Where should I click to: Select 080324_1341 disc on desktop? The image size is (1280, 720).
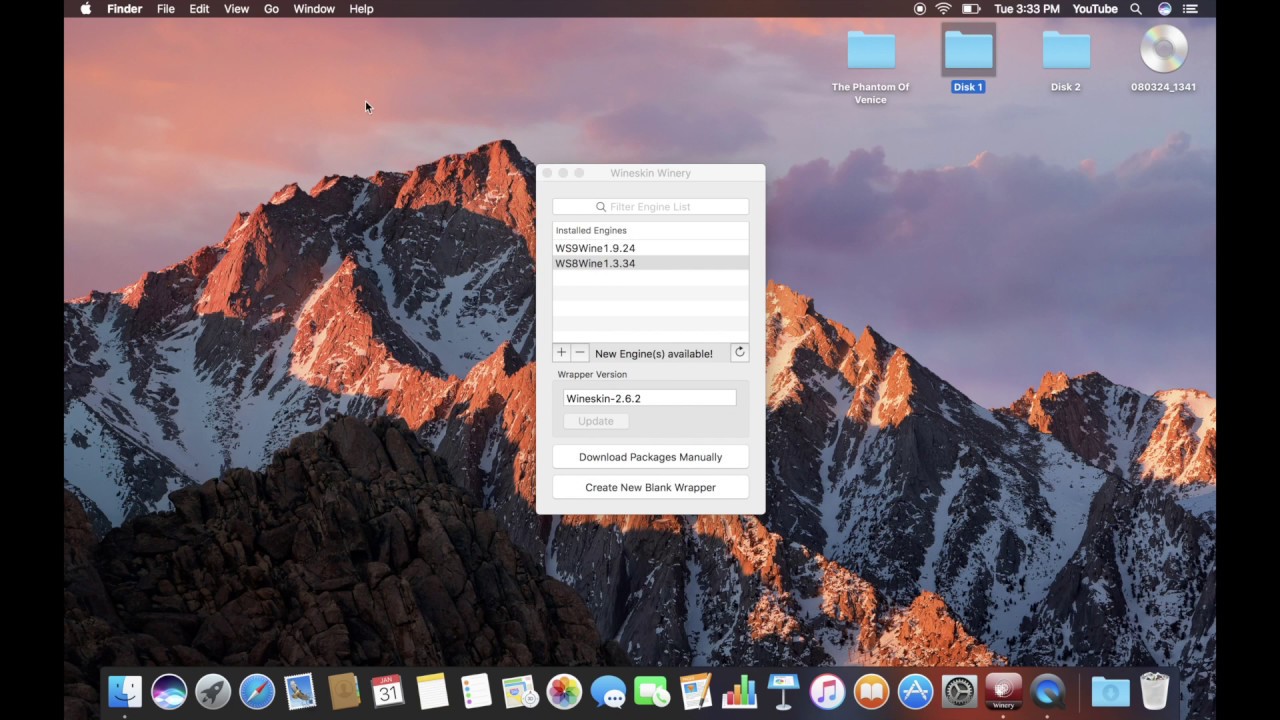(1164, 60)
